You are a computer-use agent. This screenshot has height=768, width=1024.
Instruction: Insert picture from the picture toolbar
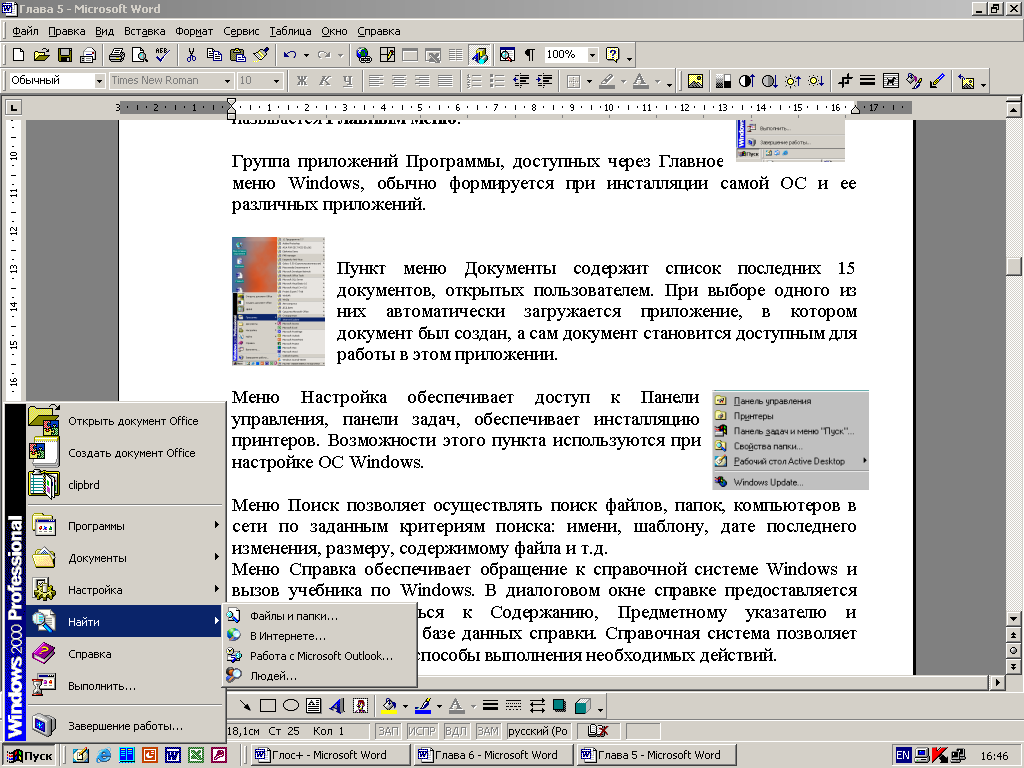[x=696, y=81]
